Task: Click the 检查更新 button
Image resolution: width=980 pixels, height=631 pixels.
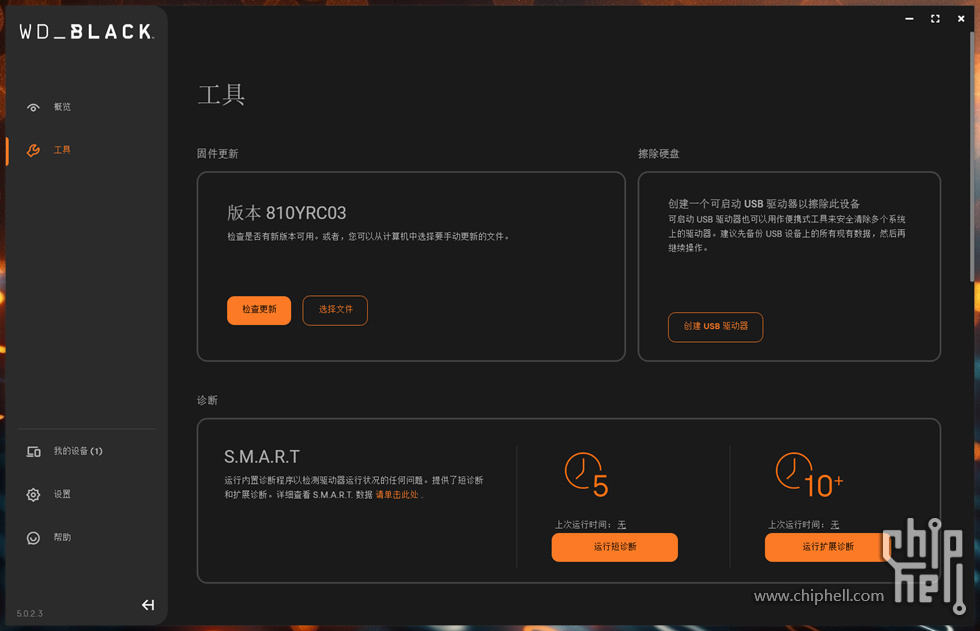Action: point(259,310)
